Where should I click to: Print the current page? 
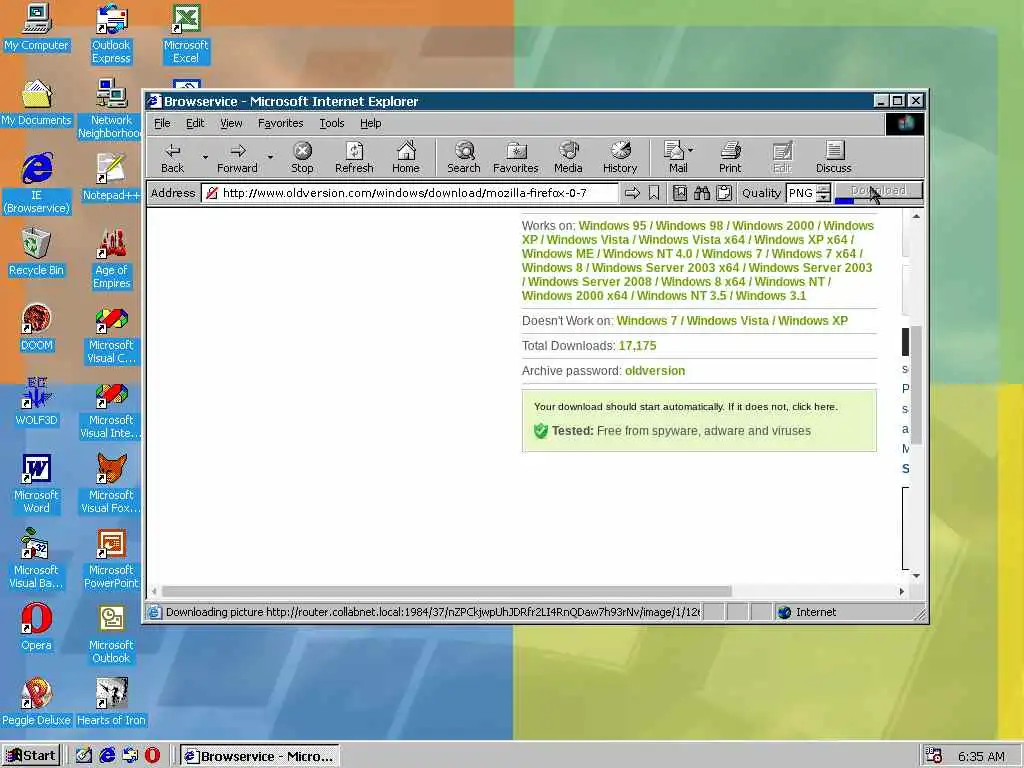coord(730,157)
